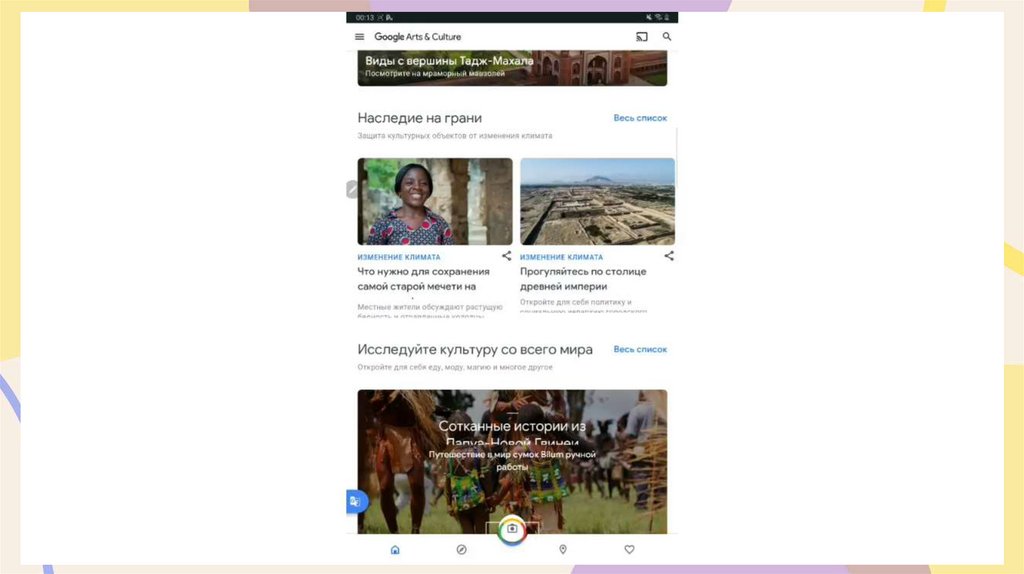Click the Google Arts & Culture logo
Image resolution: width=1024 pixels, height=574 pixels.
click(417, 37)
